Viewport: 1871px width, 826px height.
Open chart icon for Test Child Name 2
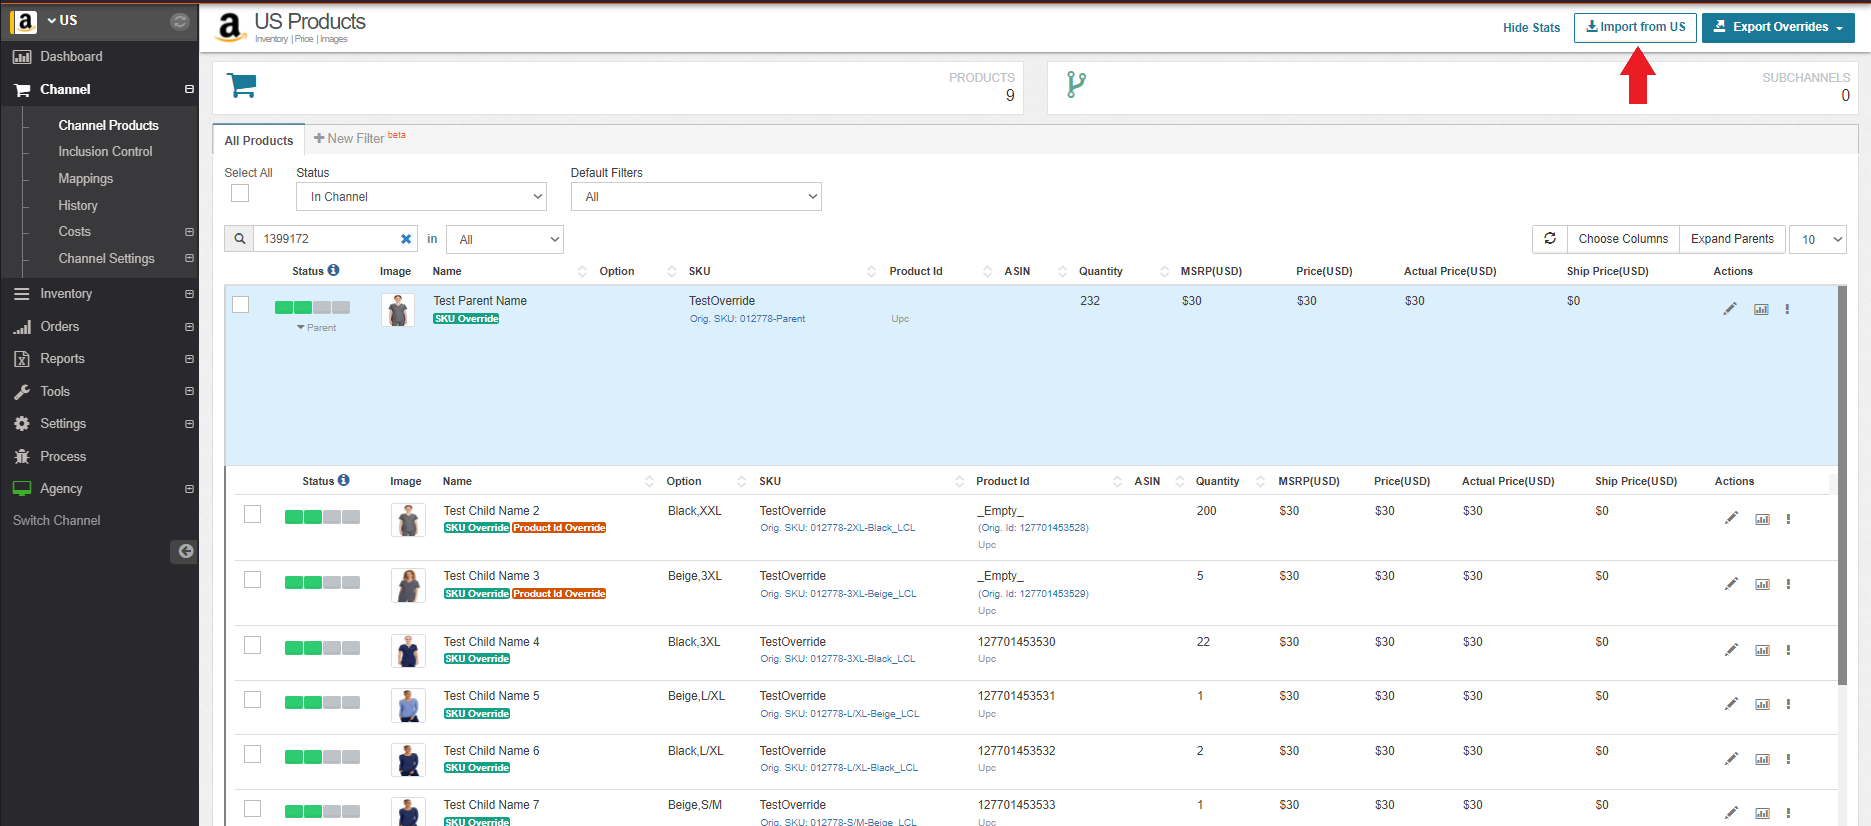[1762, 519]
